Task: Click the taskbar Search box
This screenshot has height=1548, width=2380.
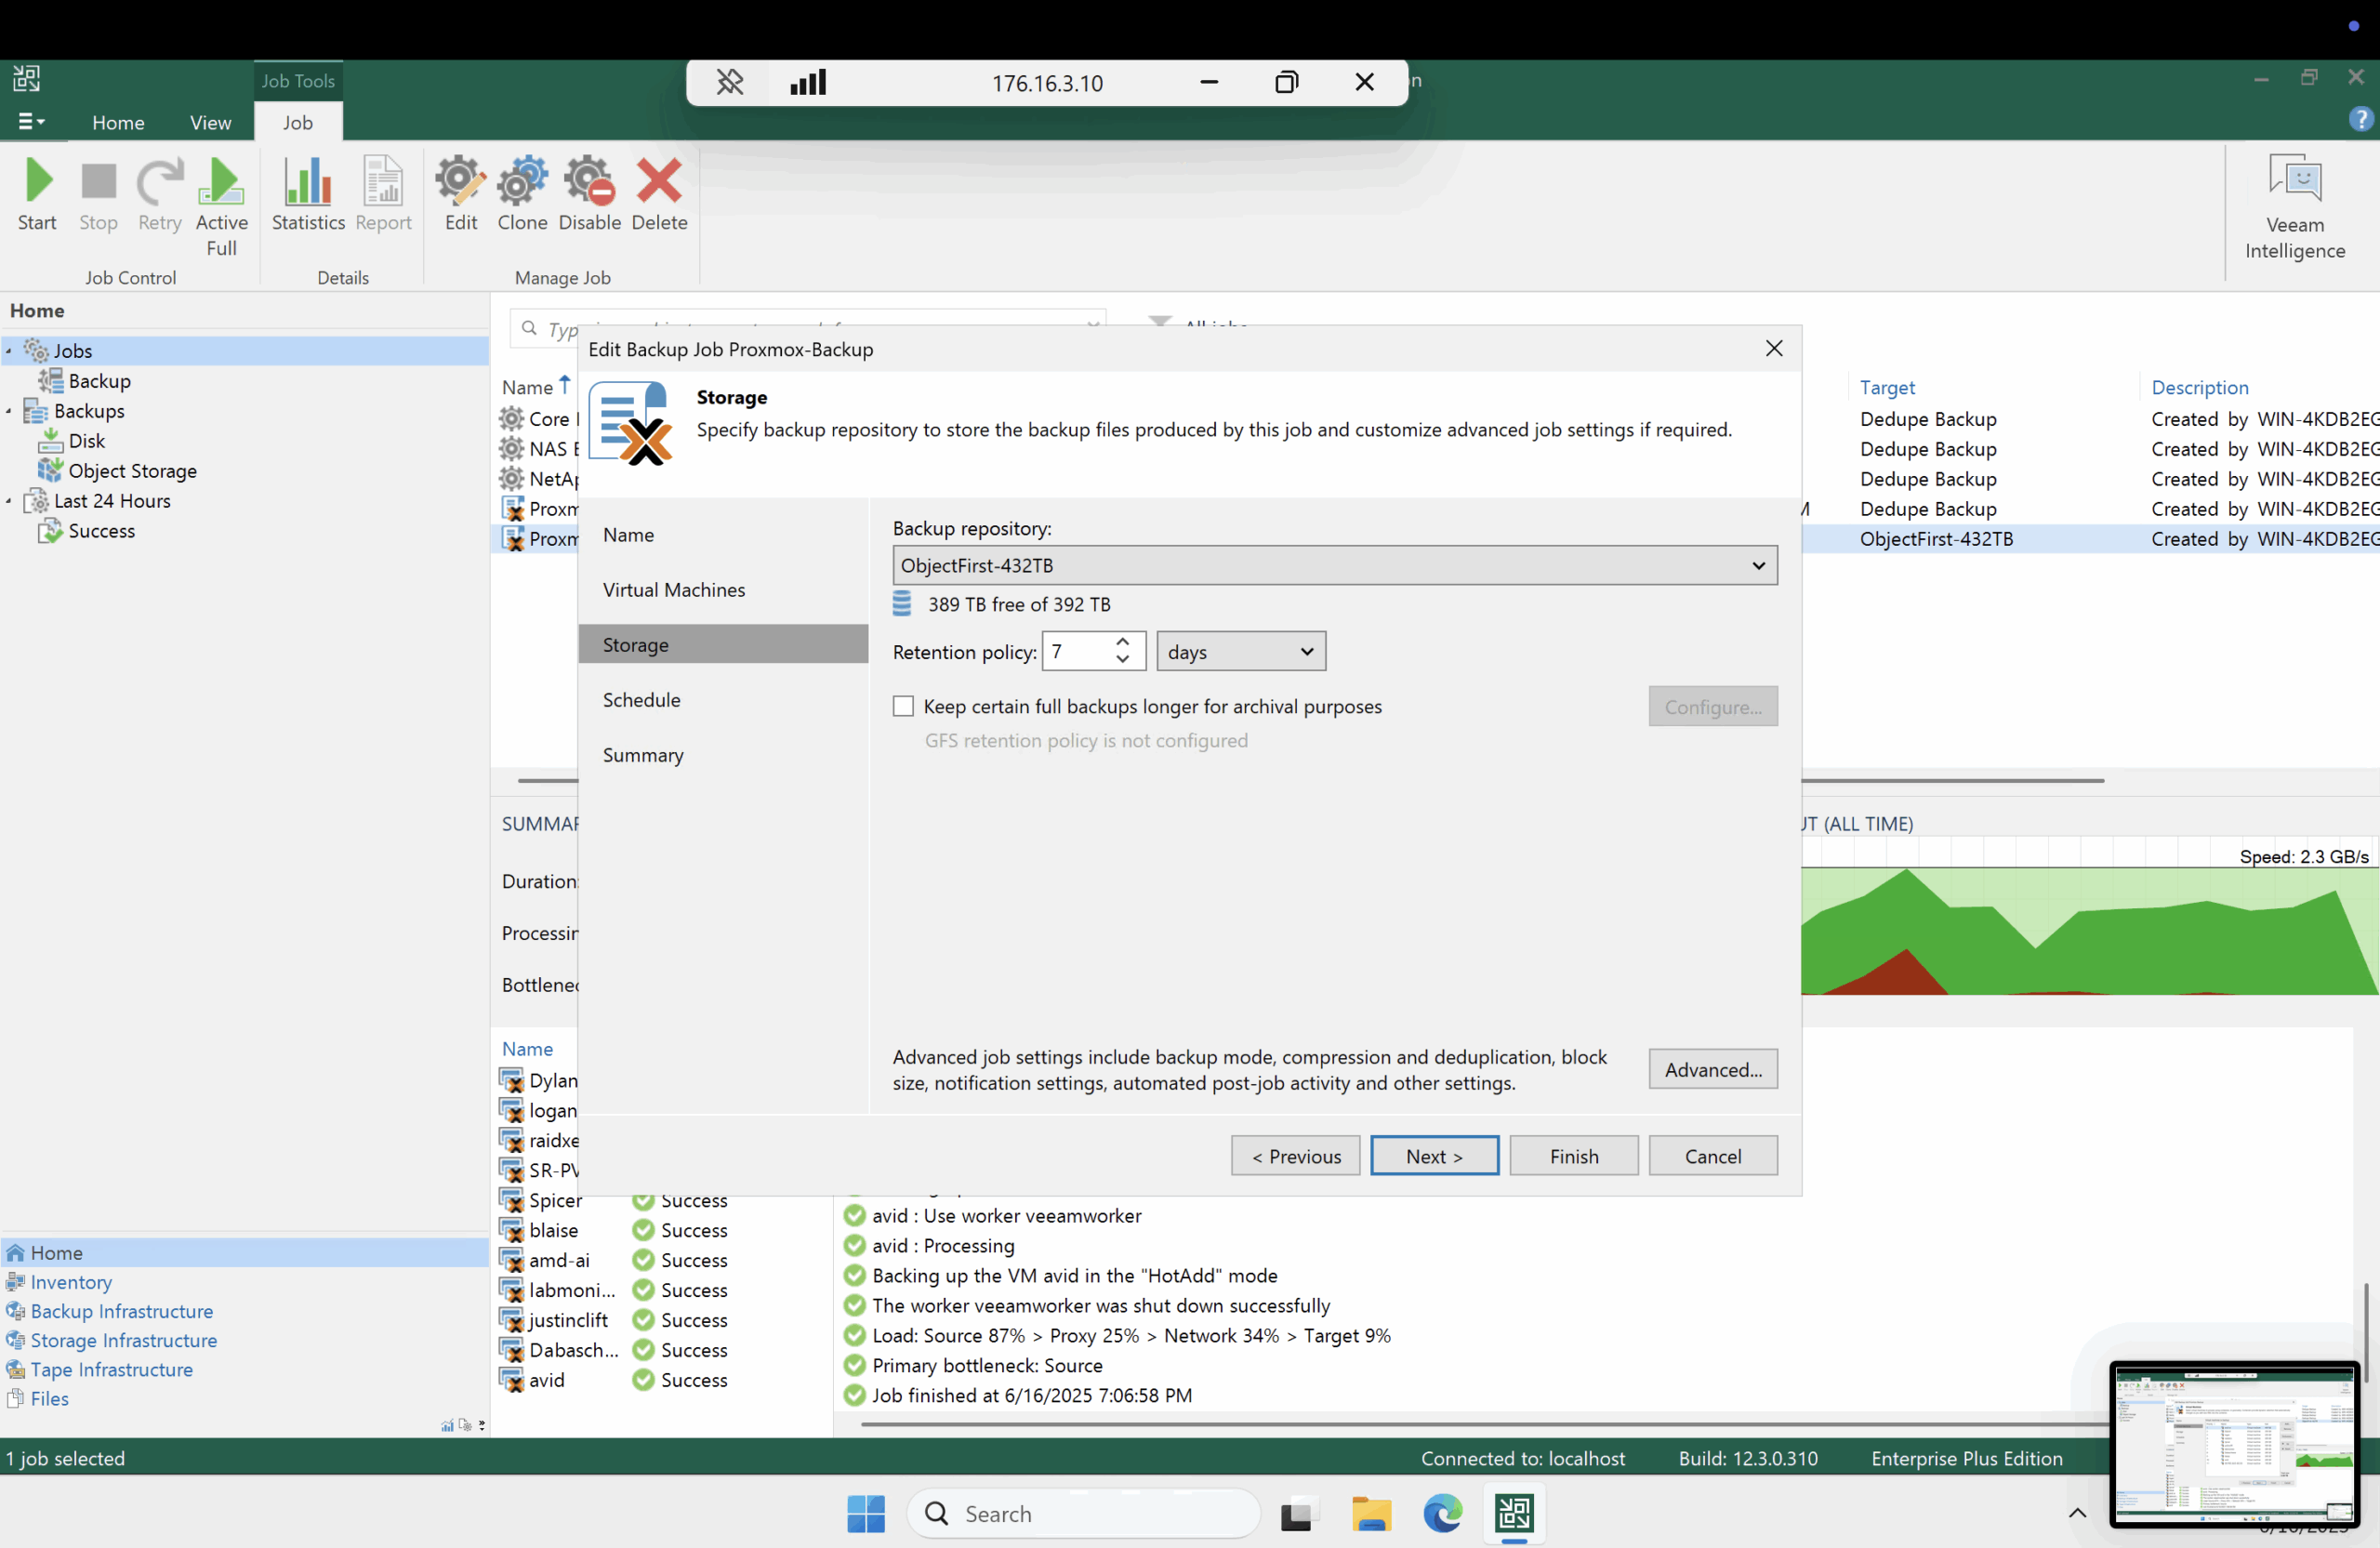Action: click(x=1084, y=1514)
